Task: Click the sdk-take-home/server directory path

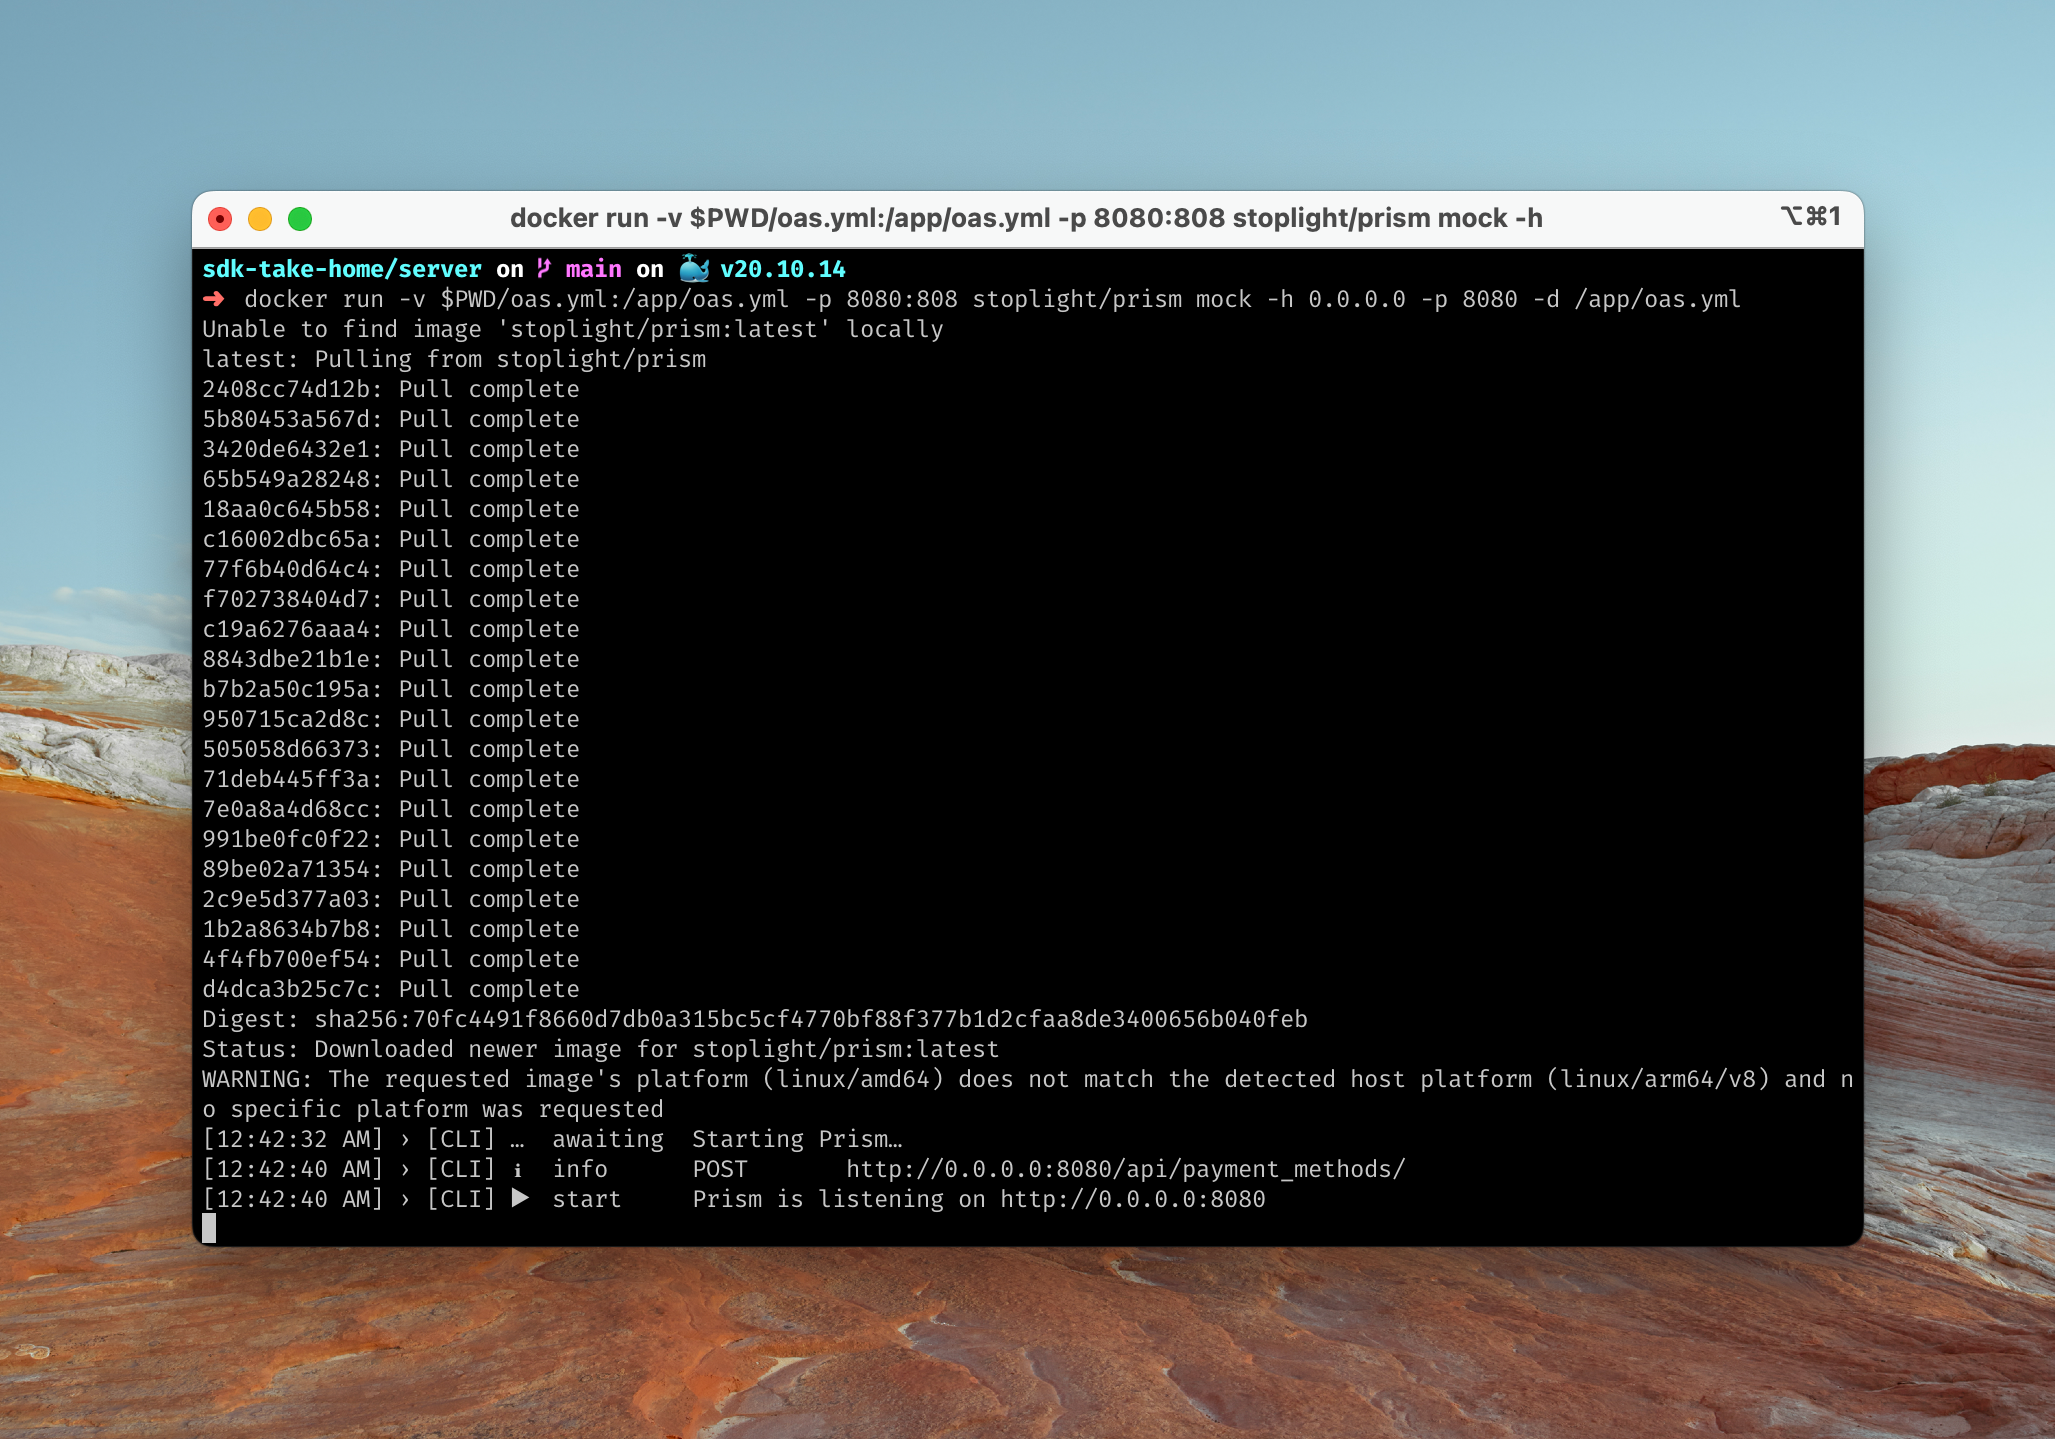Action: pos(342,269)
